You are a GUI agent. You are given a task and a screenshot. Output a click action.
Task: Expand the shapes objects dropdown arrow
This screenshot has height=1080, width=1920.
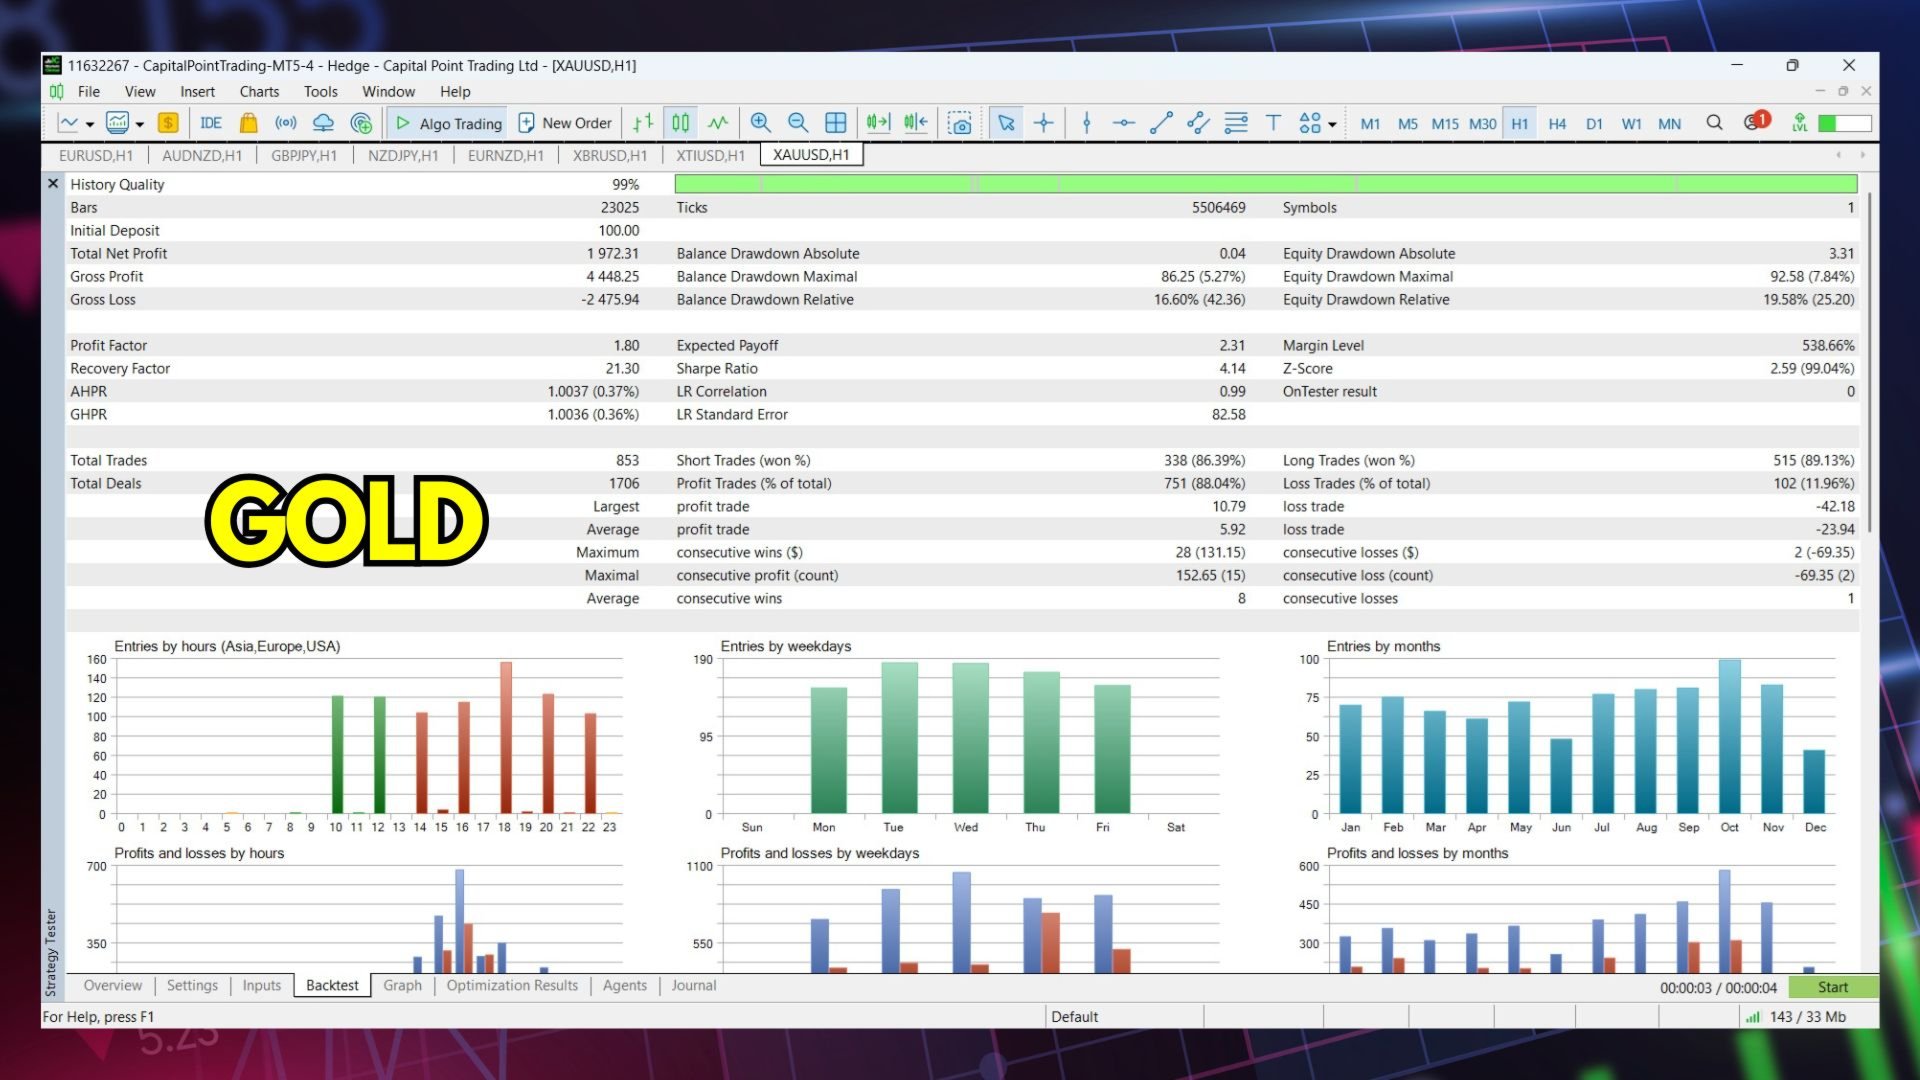[1332, 125]
